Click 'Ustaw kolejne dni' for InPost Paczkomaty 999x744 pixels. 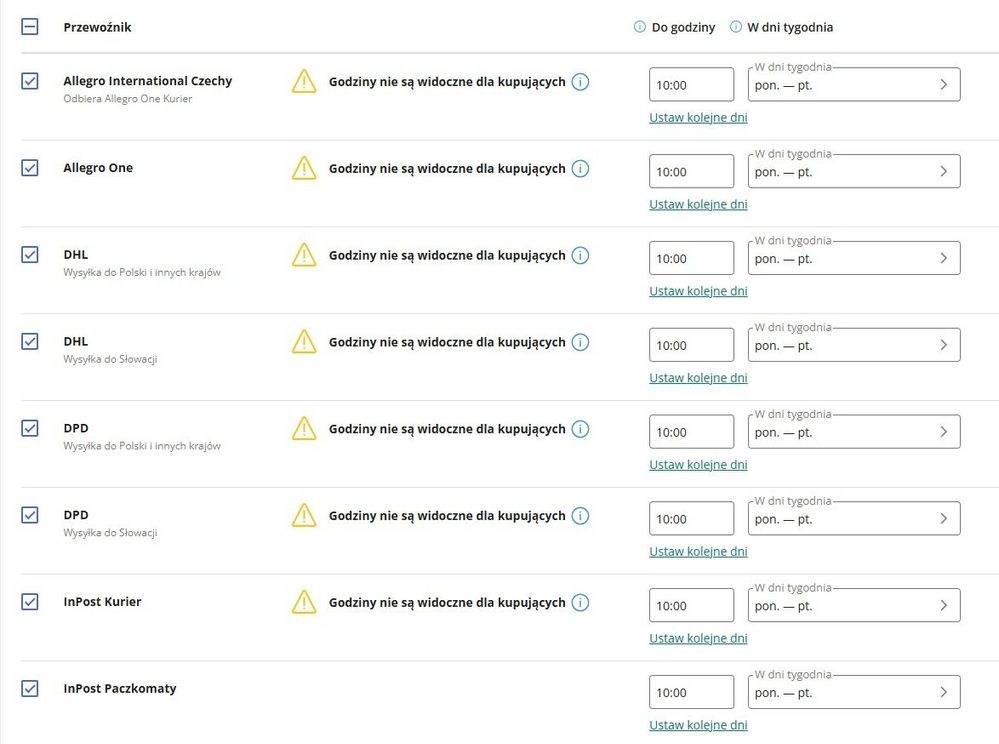698,725
